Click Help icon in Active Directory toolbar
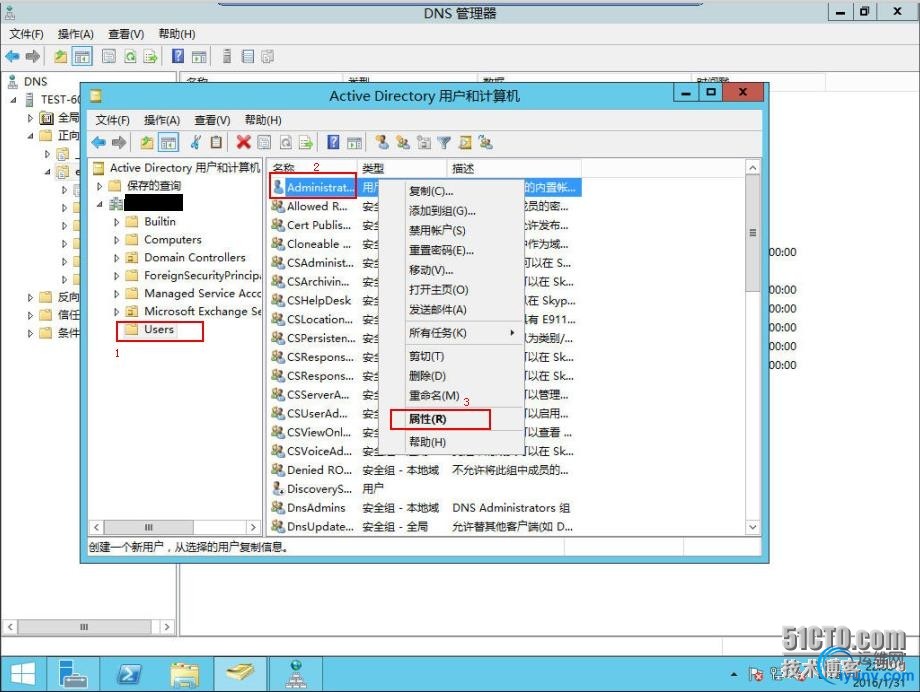Image resolution: width=920 pixels, height=692 pixels. [x=333, y=143]
